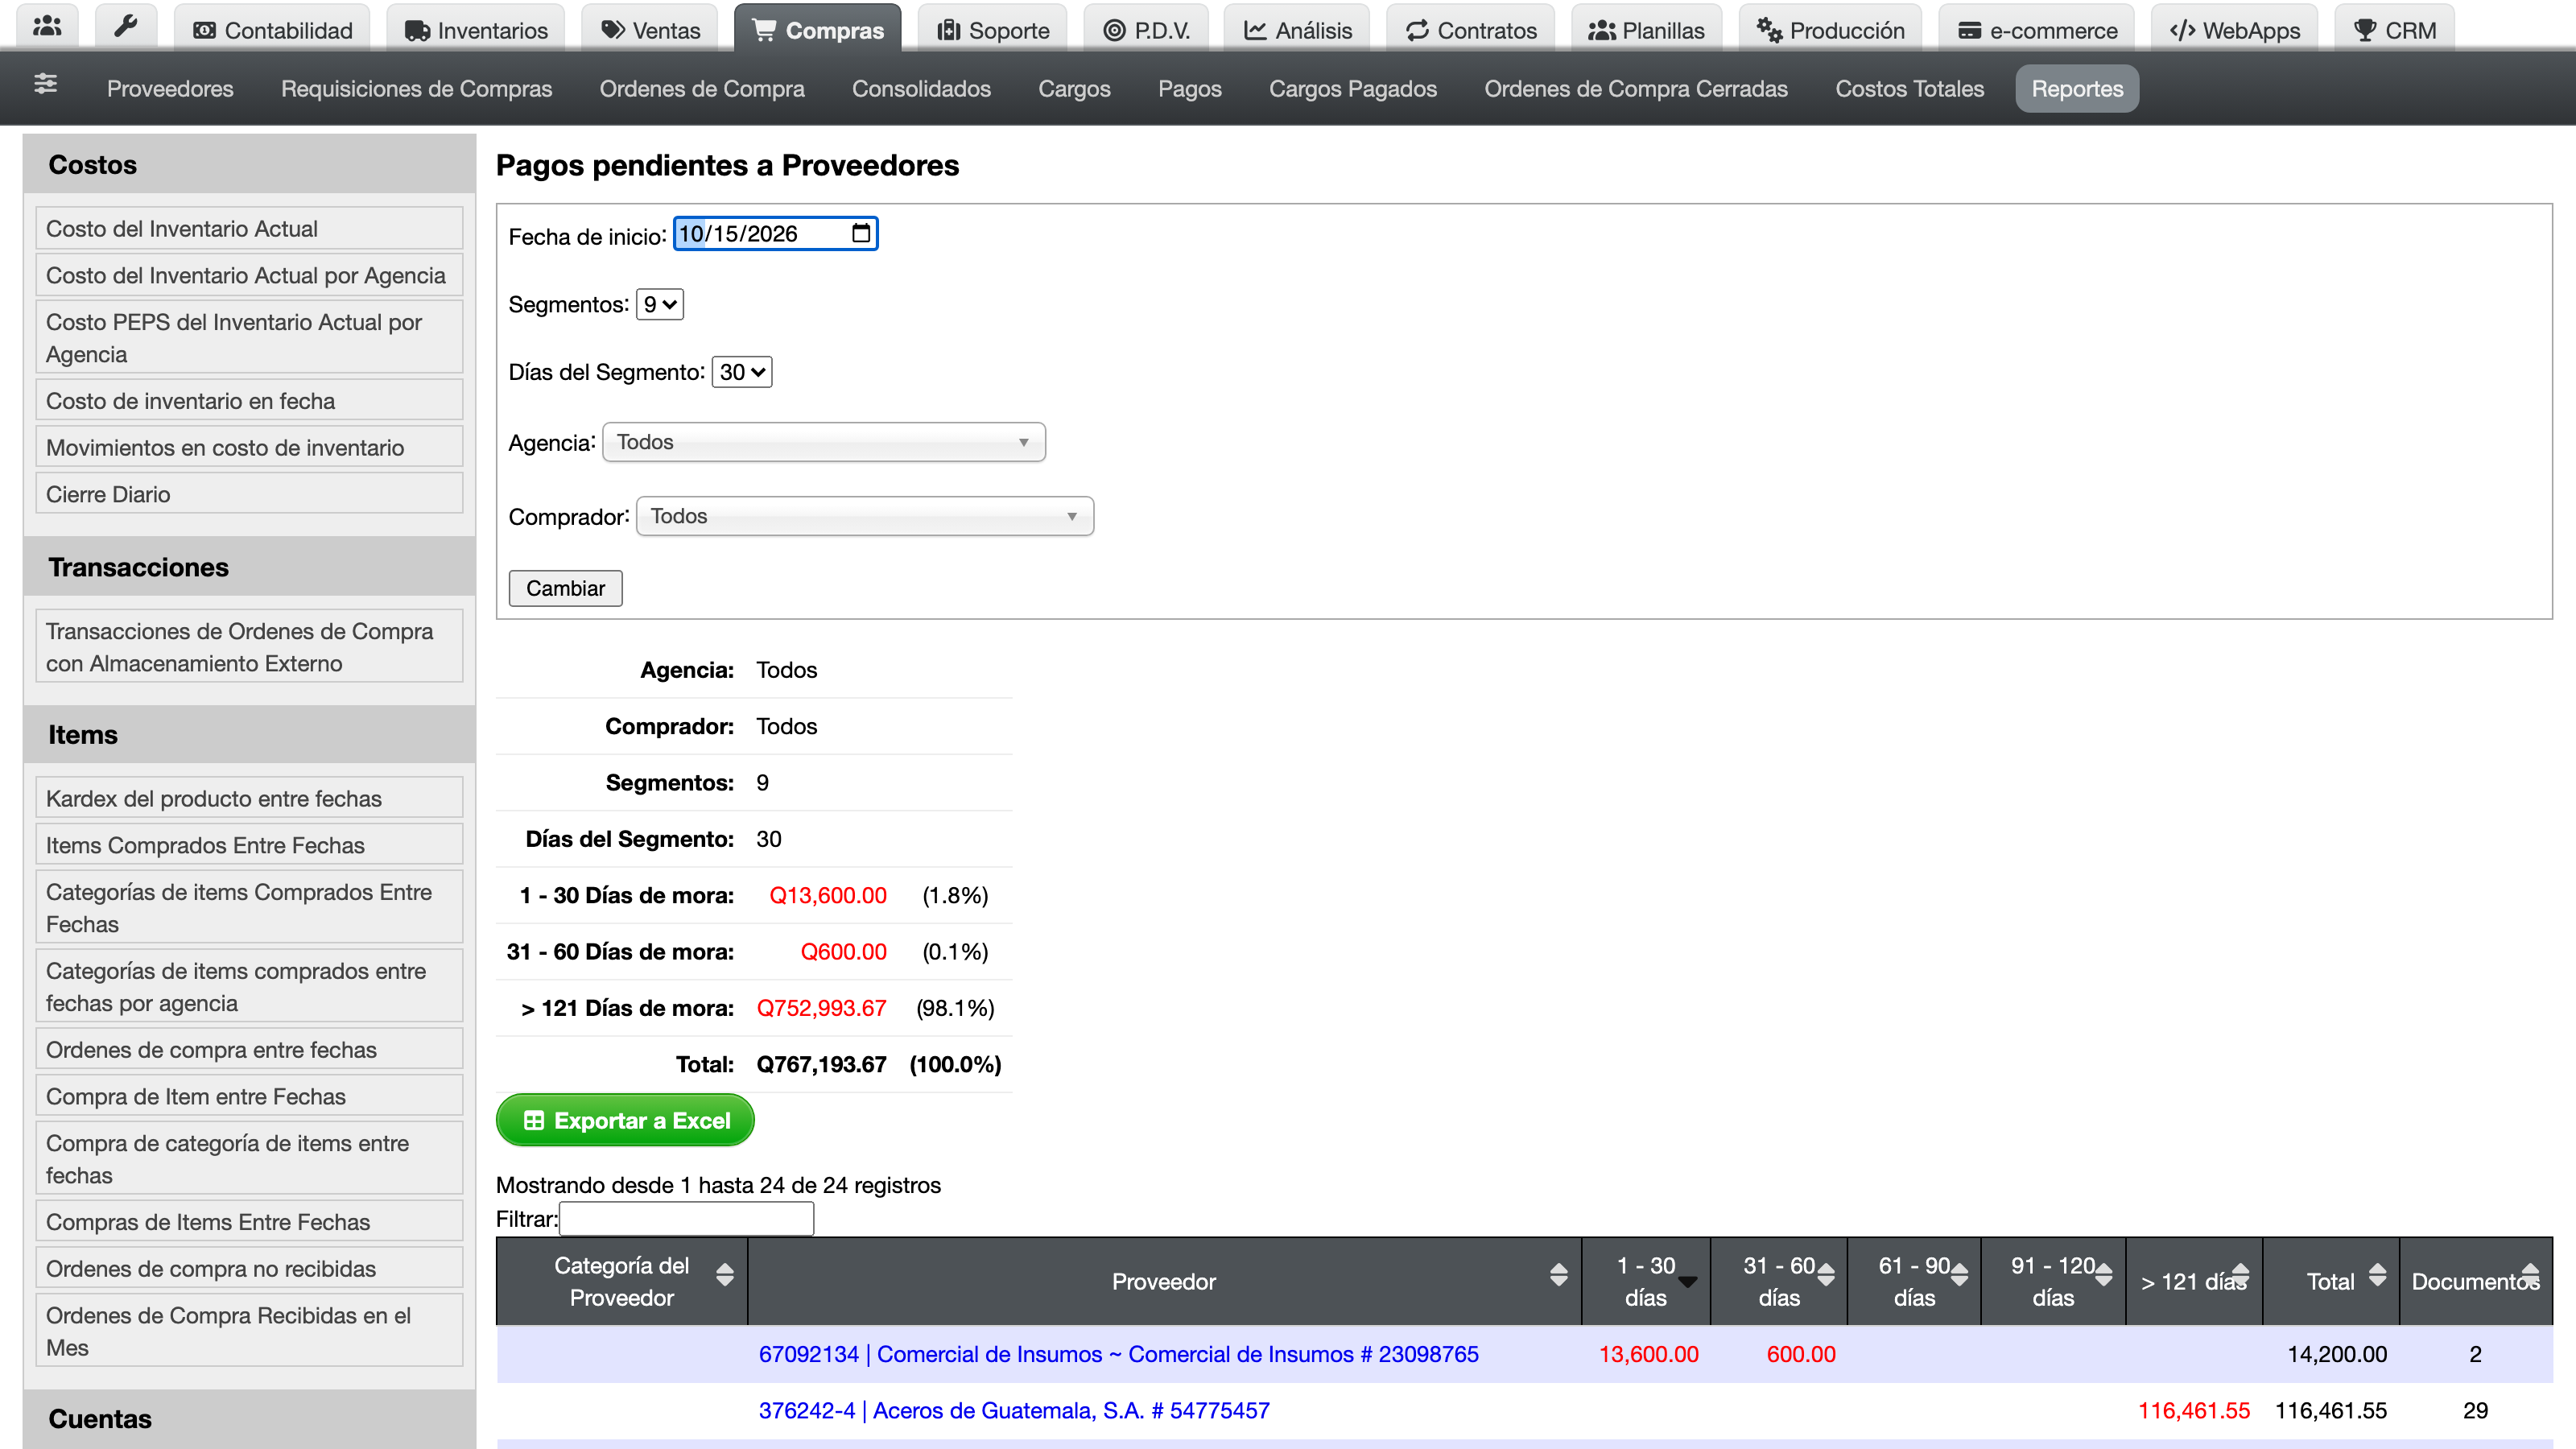The image size is (2576, 1449).
Task: Open the Días del Segmento dropdown
Action: point(742,372)
